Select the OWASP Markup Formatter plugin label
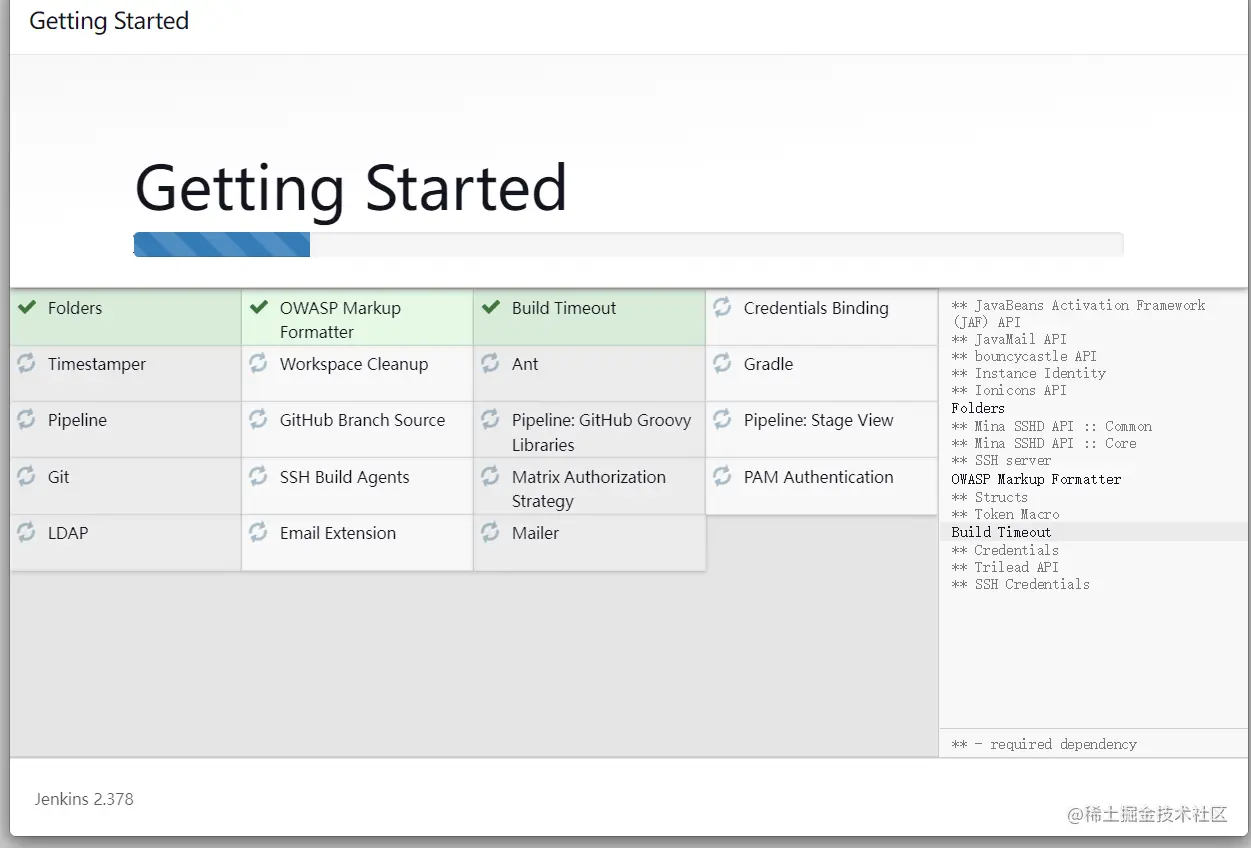 point(340,320)
